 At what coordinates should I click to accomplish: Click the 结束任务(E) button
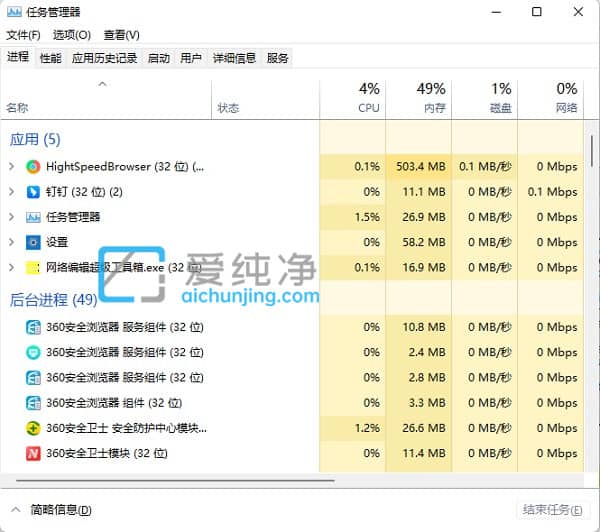553,510
